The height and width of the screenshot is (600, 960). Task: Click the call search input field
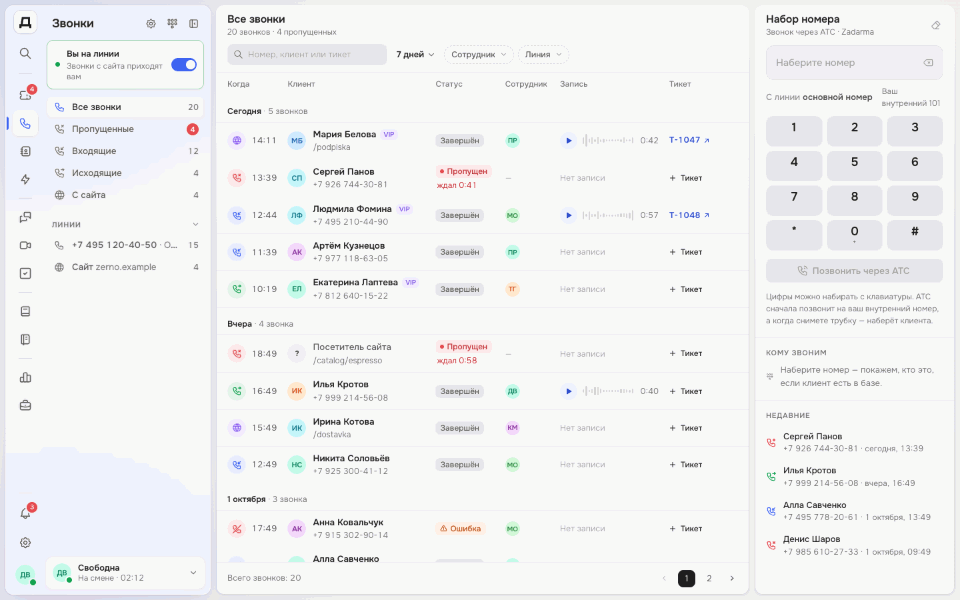tap(307, 54)
